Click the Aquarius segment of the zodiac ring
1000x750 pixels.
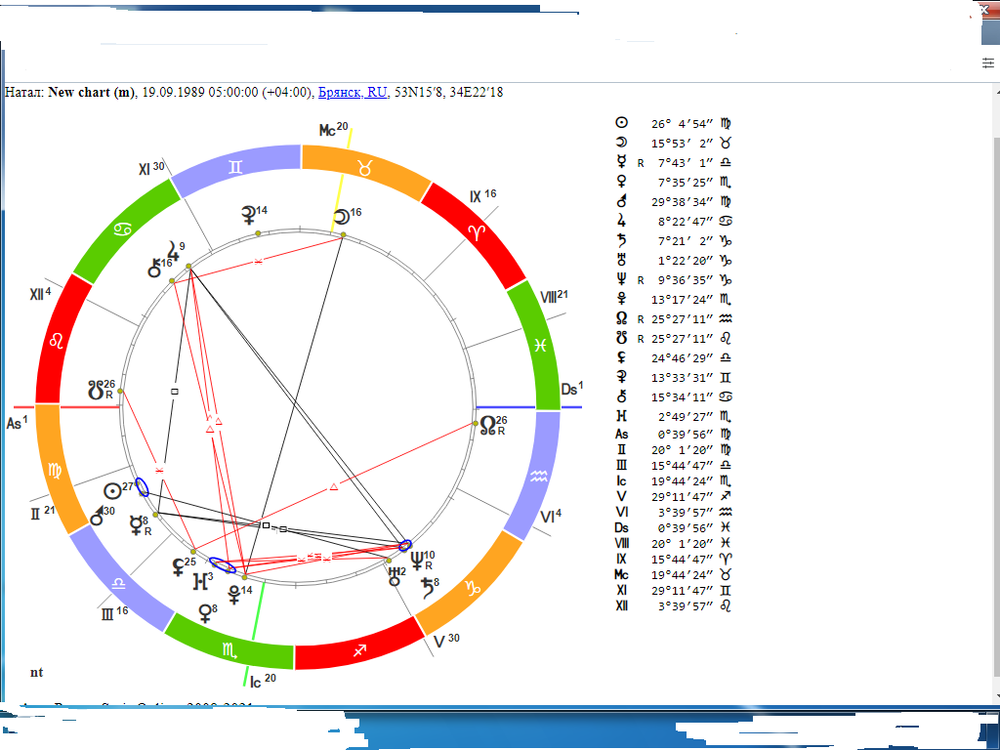[x=538, y=475]
